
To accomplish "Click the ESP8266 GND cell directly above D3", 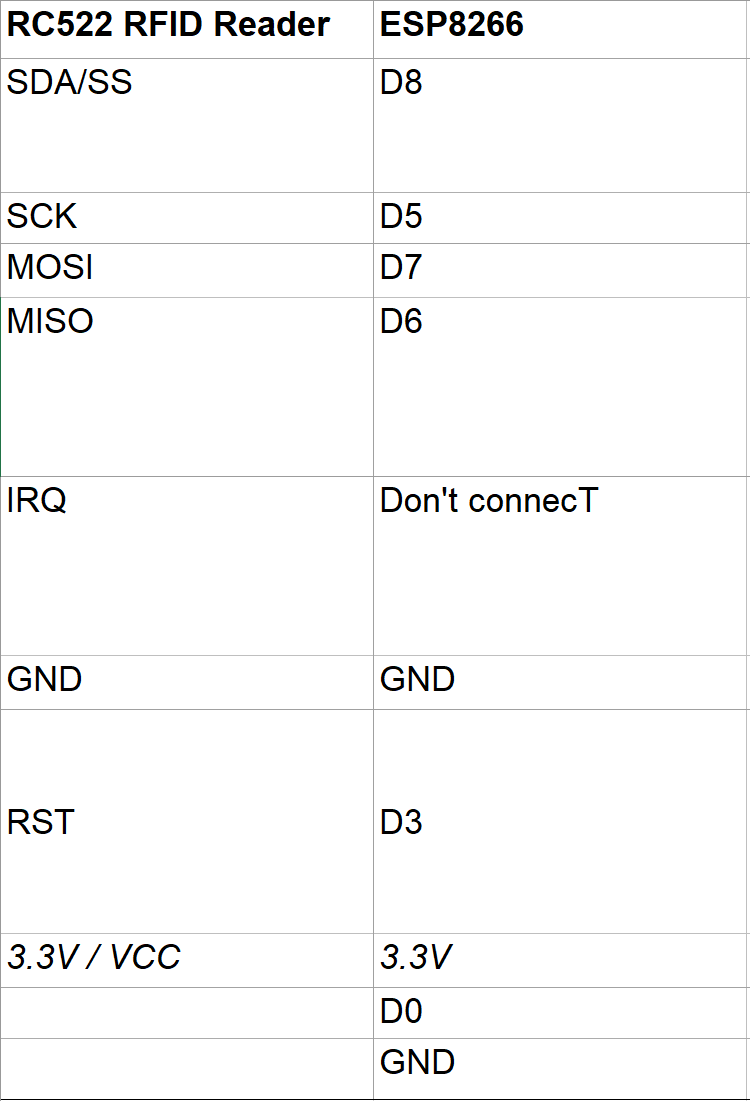I will (x=418, y=680).
